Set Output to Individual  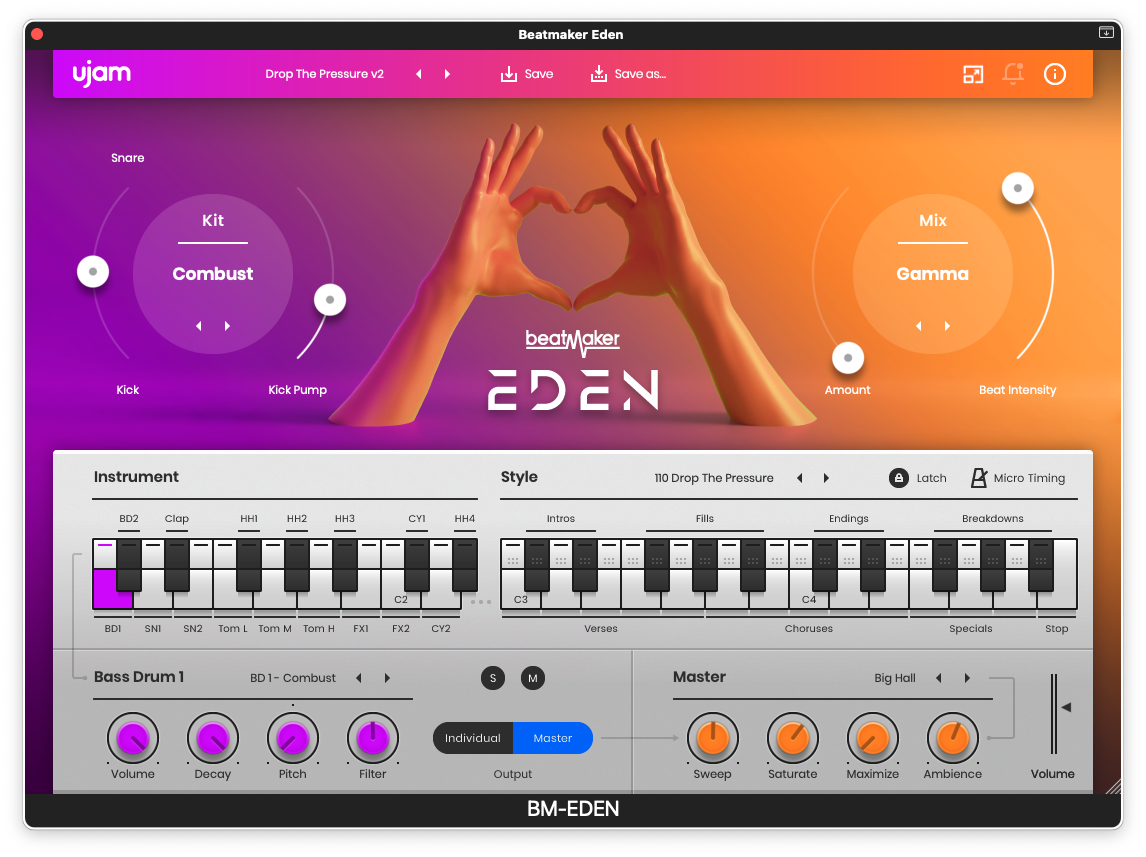(473, 738)
